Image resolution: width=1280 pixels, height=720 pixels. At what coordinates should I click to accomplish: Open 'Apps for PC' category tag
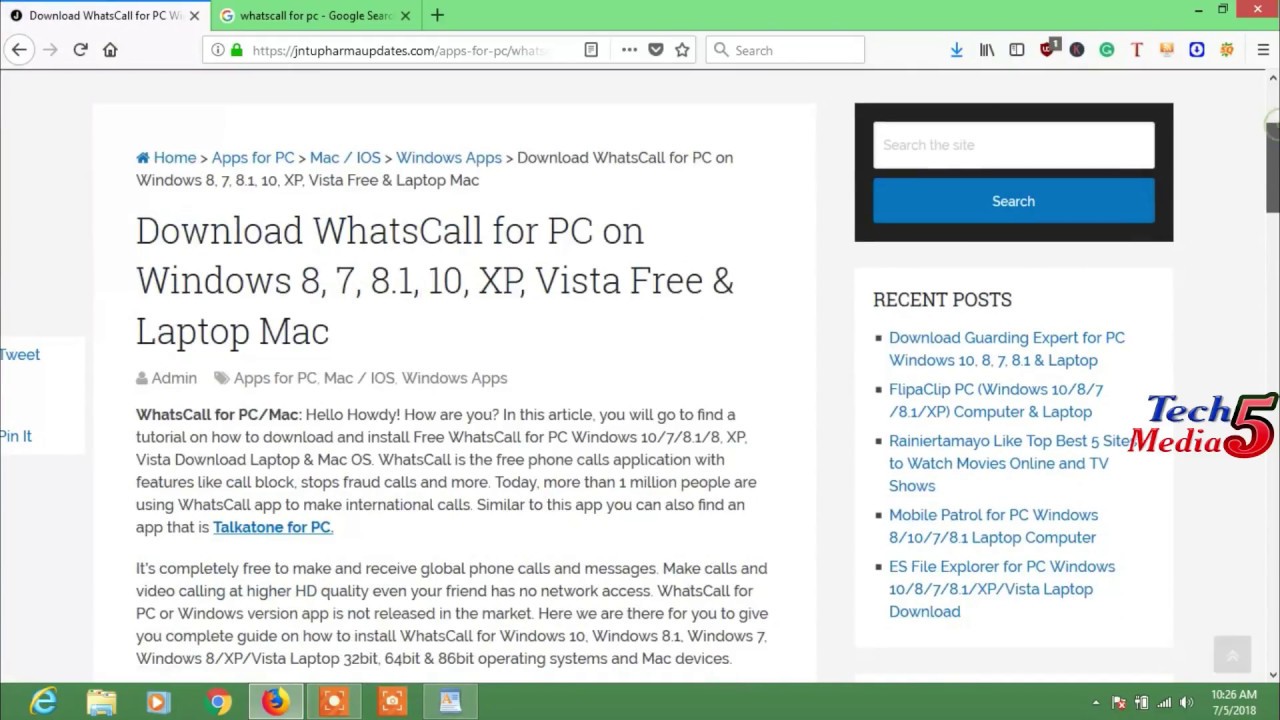point(275,378)
